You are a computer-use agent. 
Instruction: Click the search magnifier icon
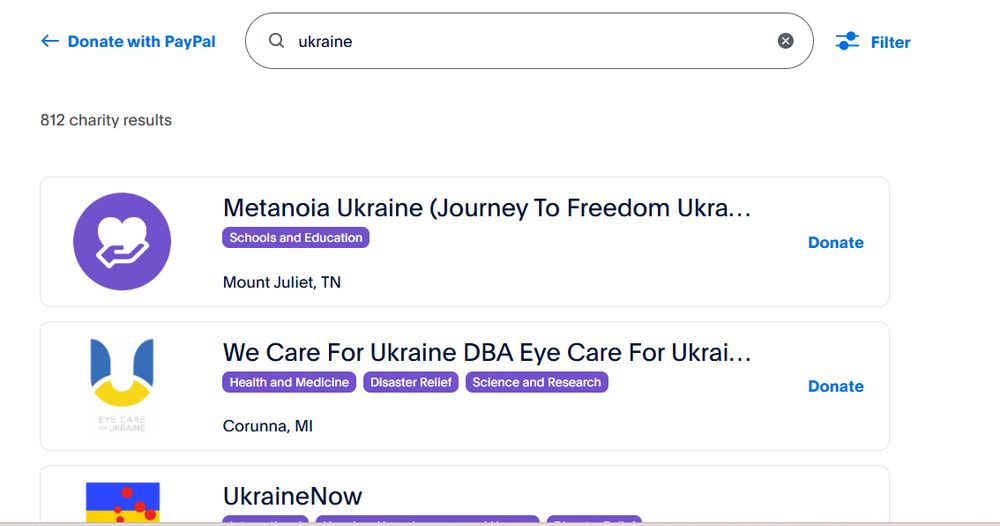[277, 41]
